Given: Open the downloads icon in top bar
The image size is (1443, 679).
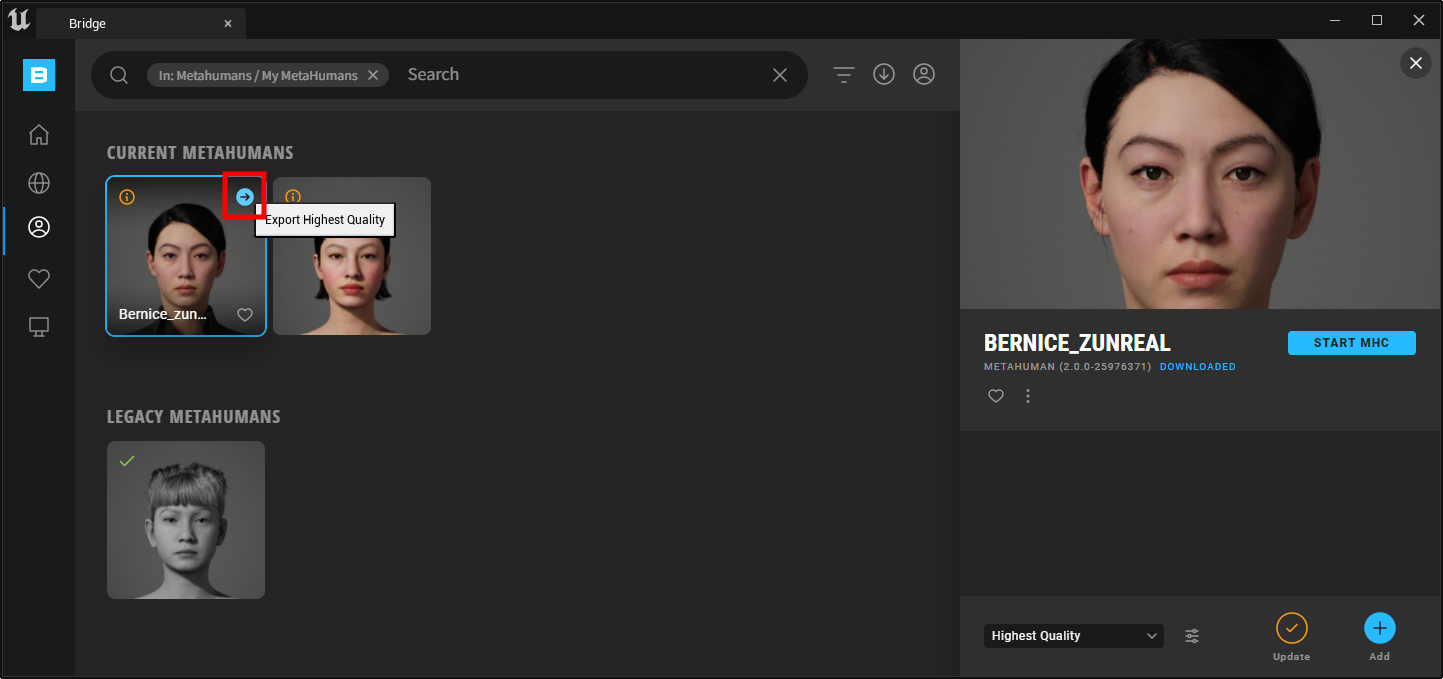Looking at the screenshot, I should [884, 75].
